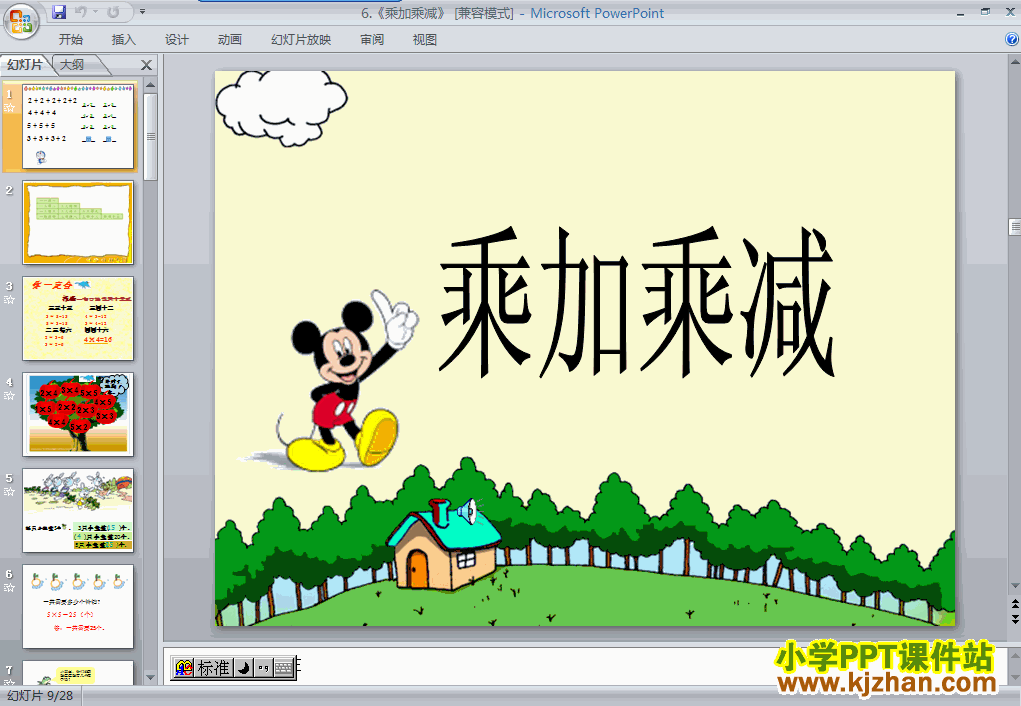
Task: Play animation star icon beside slide 4
Action: click(9, 396)
